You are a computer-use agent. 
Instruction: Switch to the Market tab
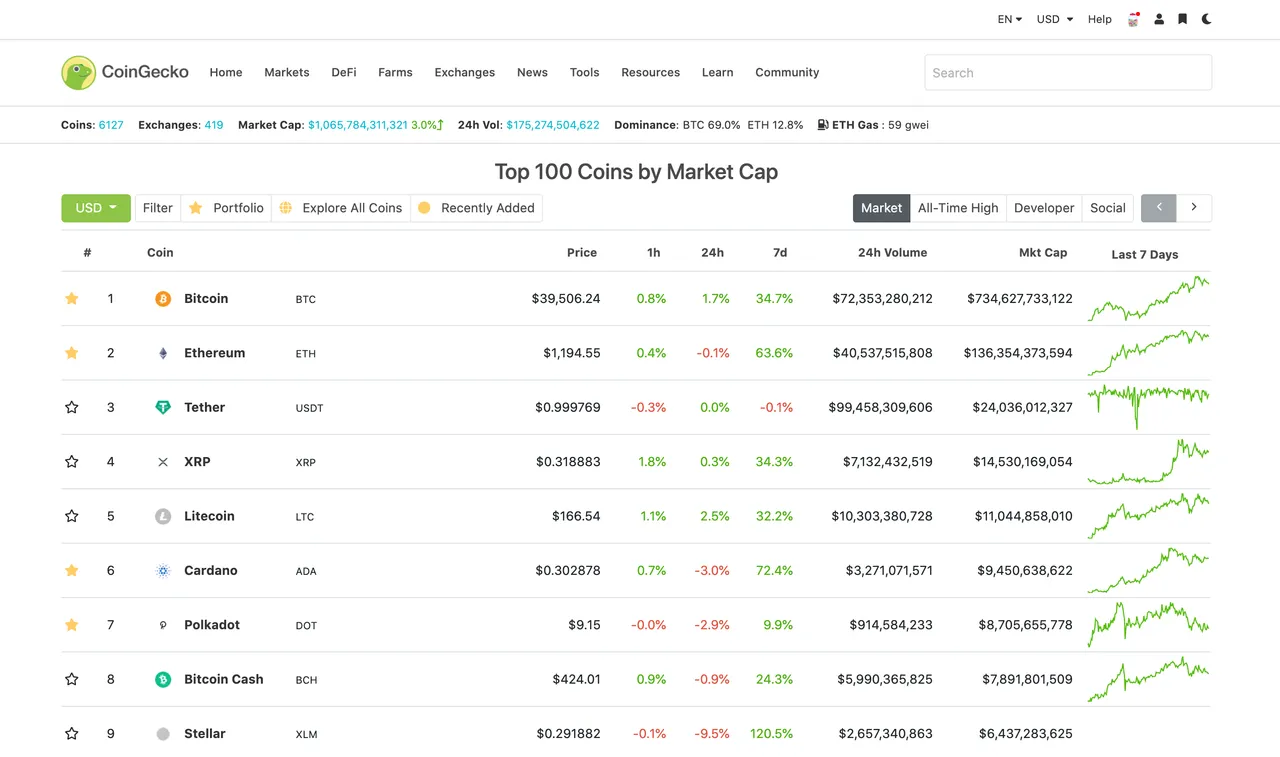point(881,208)
